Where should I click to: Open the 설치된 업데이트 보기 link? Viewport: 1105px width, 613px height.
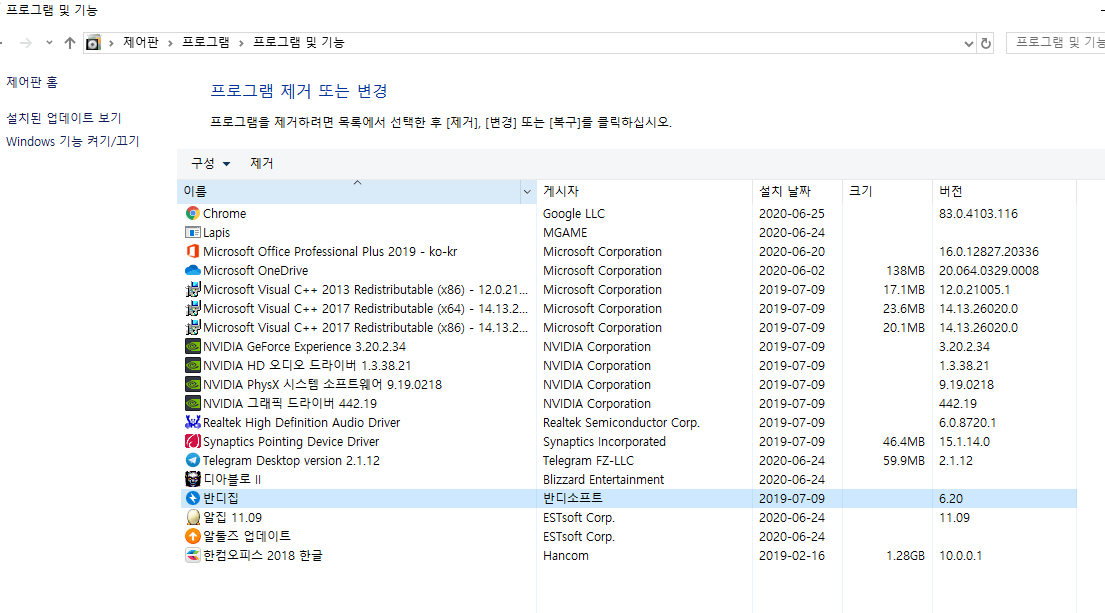point(64,118)
